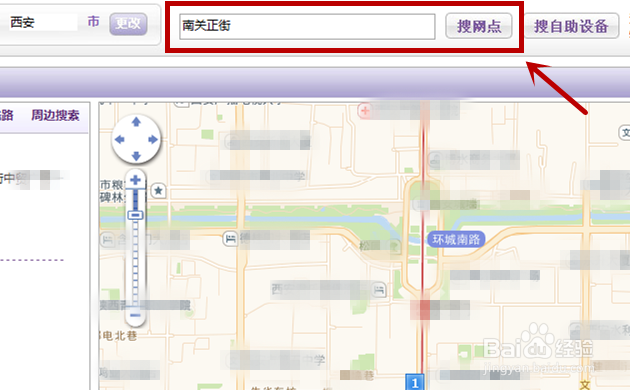Click the 市 label beside city field
This screenshot has width=630, height=390.
94,22
